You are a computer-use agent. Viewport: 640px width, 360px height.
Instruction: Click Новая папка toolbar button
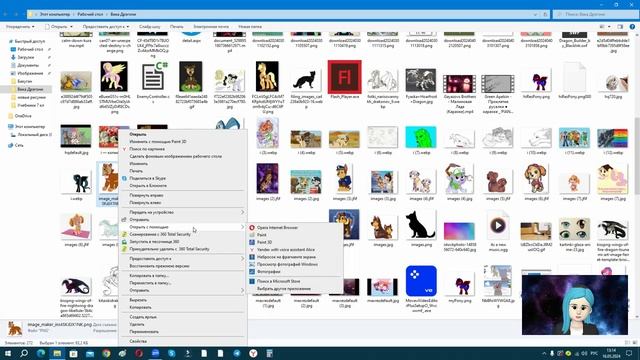(250, 27)
